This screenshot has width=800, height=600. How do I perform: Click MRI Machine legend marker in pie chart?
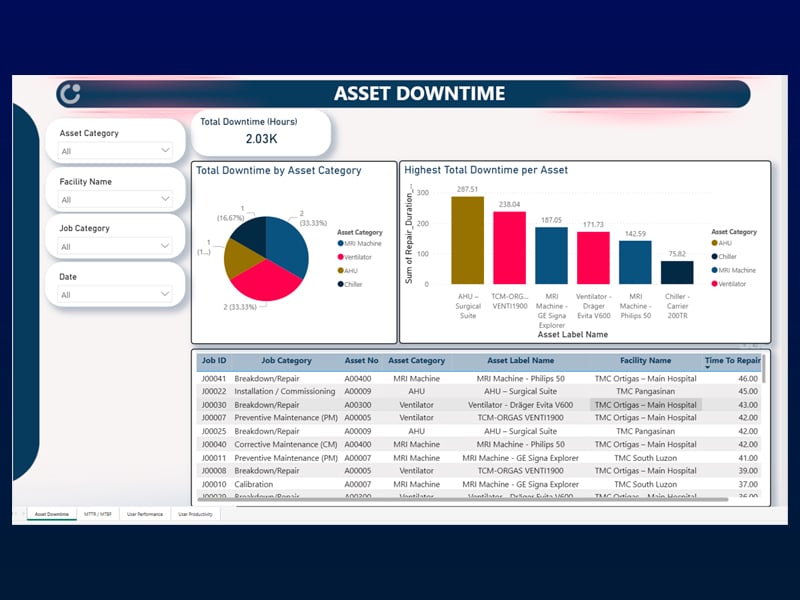click(x=340, y=243)
